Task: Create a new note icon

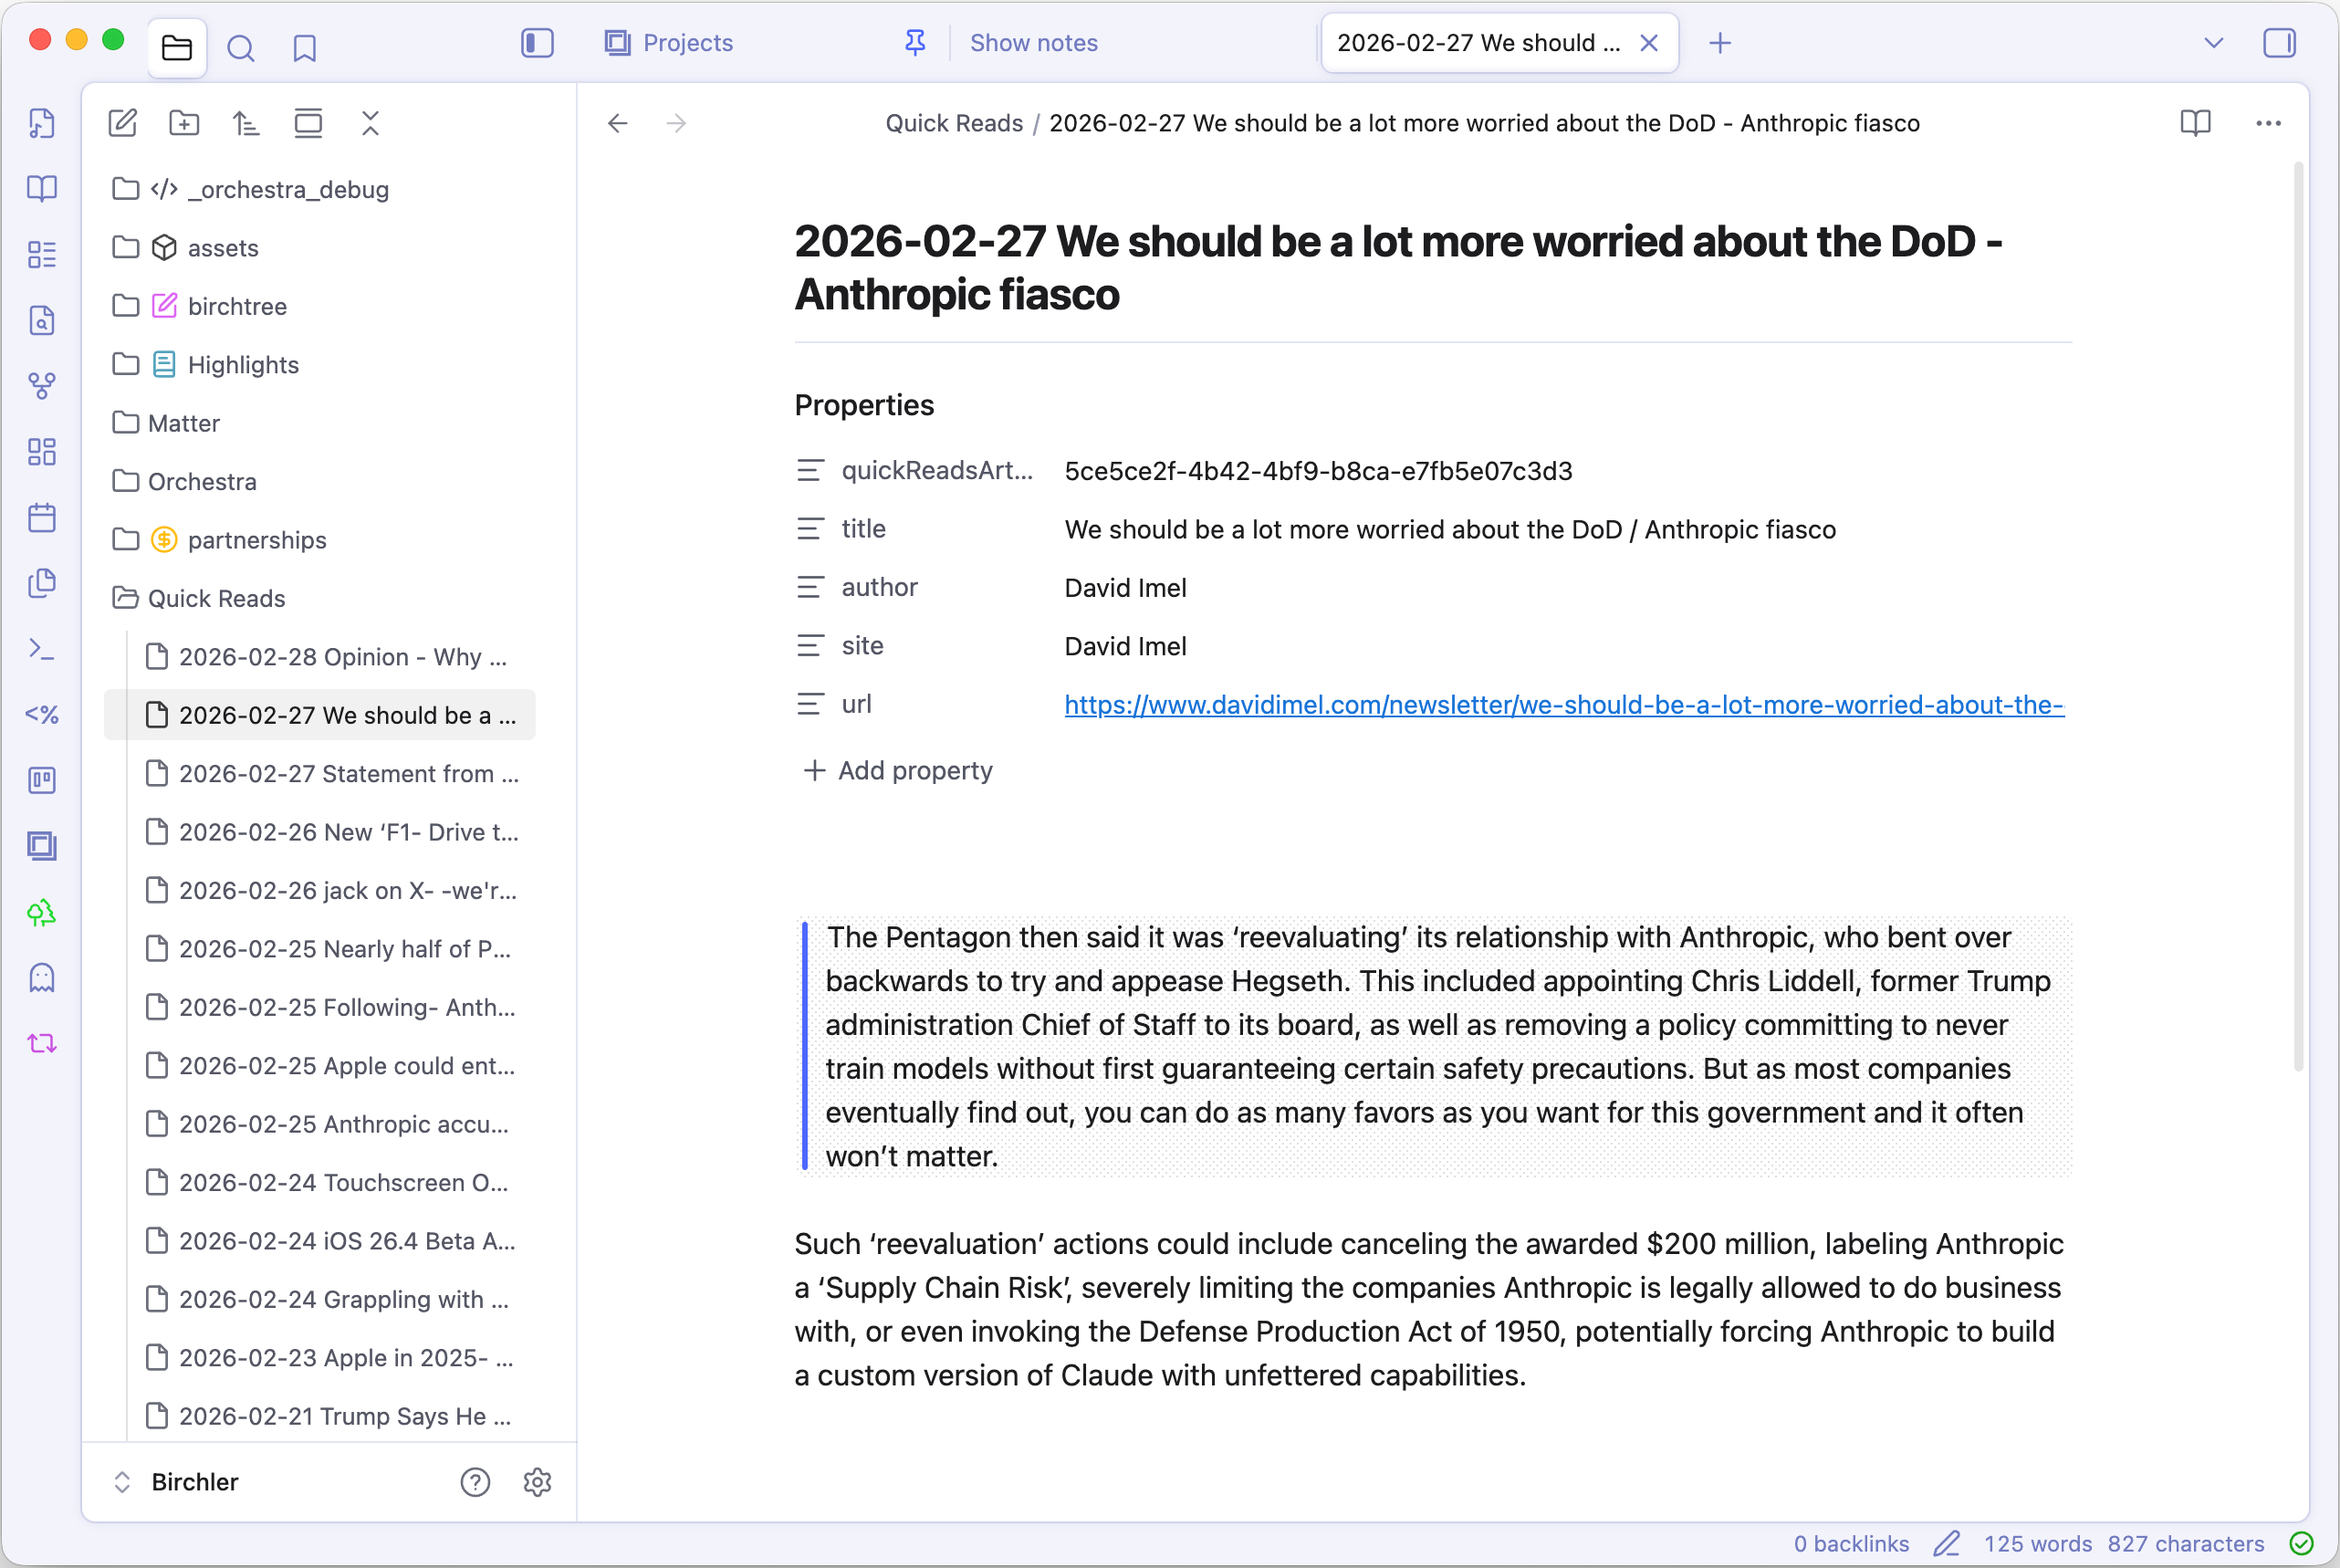Action: (122, 123)
